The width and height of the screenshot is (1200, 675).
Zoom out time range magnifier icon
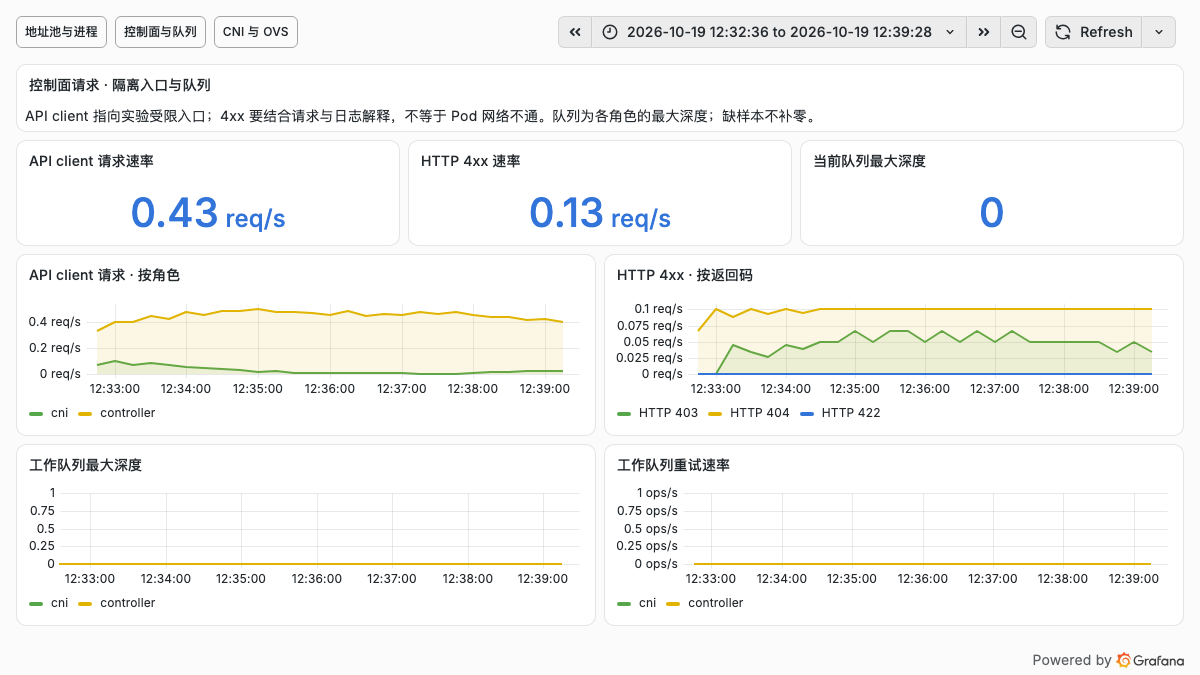pos(1019,32)
